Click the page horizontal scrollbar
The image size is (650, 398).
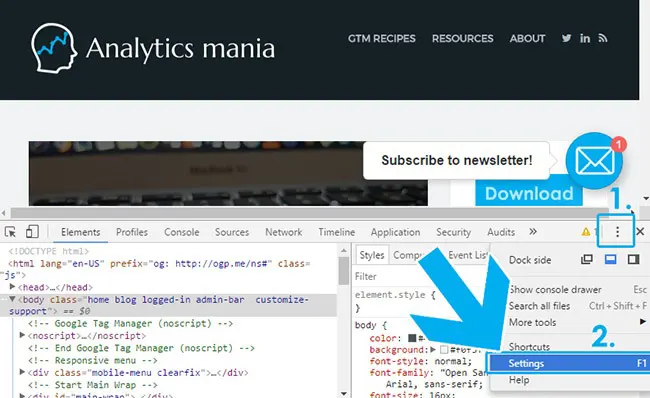click(309, 213)
